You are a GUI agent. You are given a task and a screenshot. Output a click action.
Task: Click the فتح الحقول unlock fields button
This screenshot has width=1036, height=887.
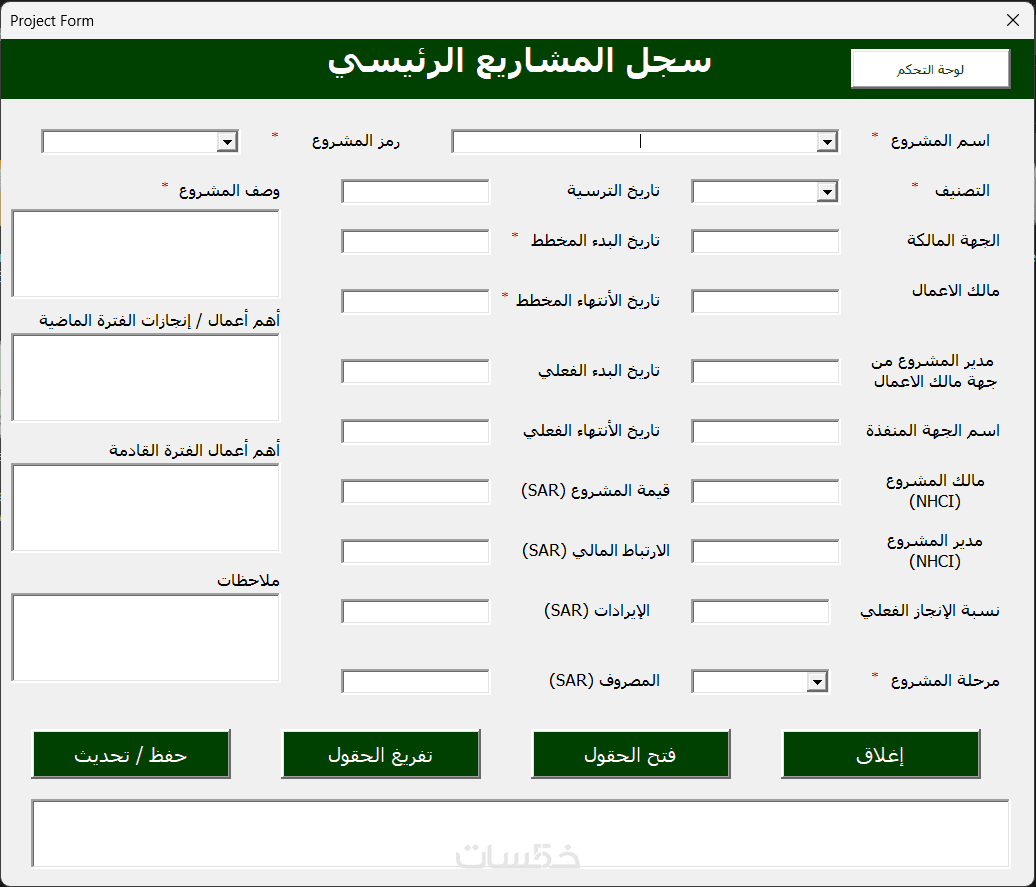pyautogui.click(x=630, y=754)
